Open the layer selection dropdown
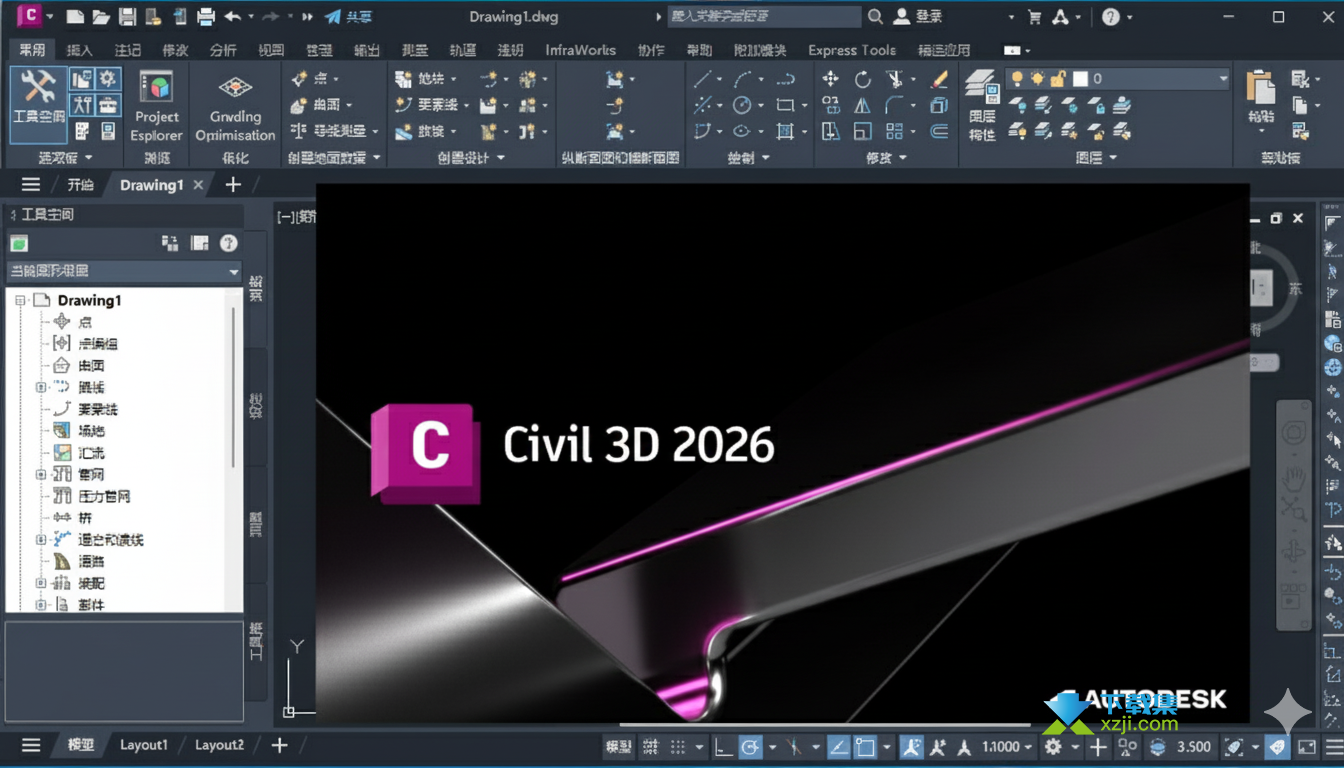Image resolution: width=1344 pixels, height=768 pixels. click(x=1222, y=78)
